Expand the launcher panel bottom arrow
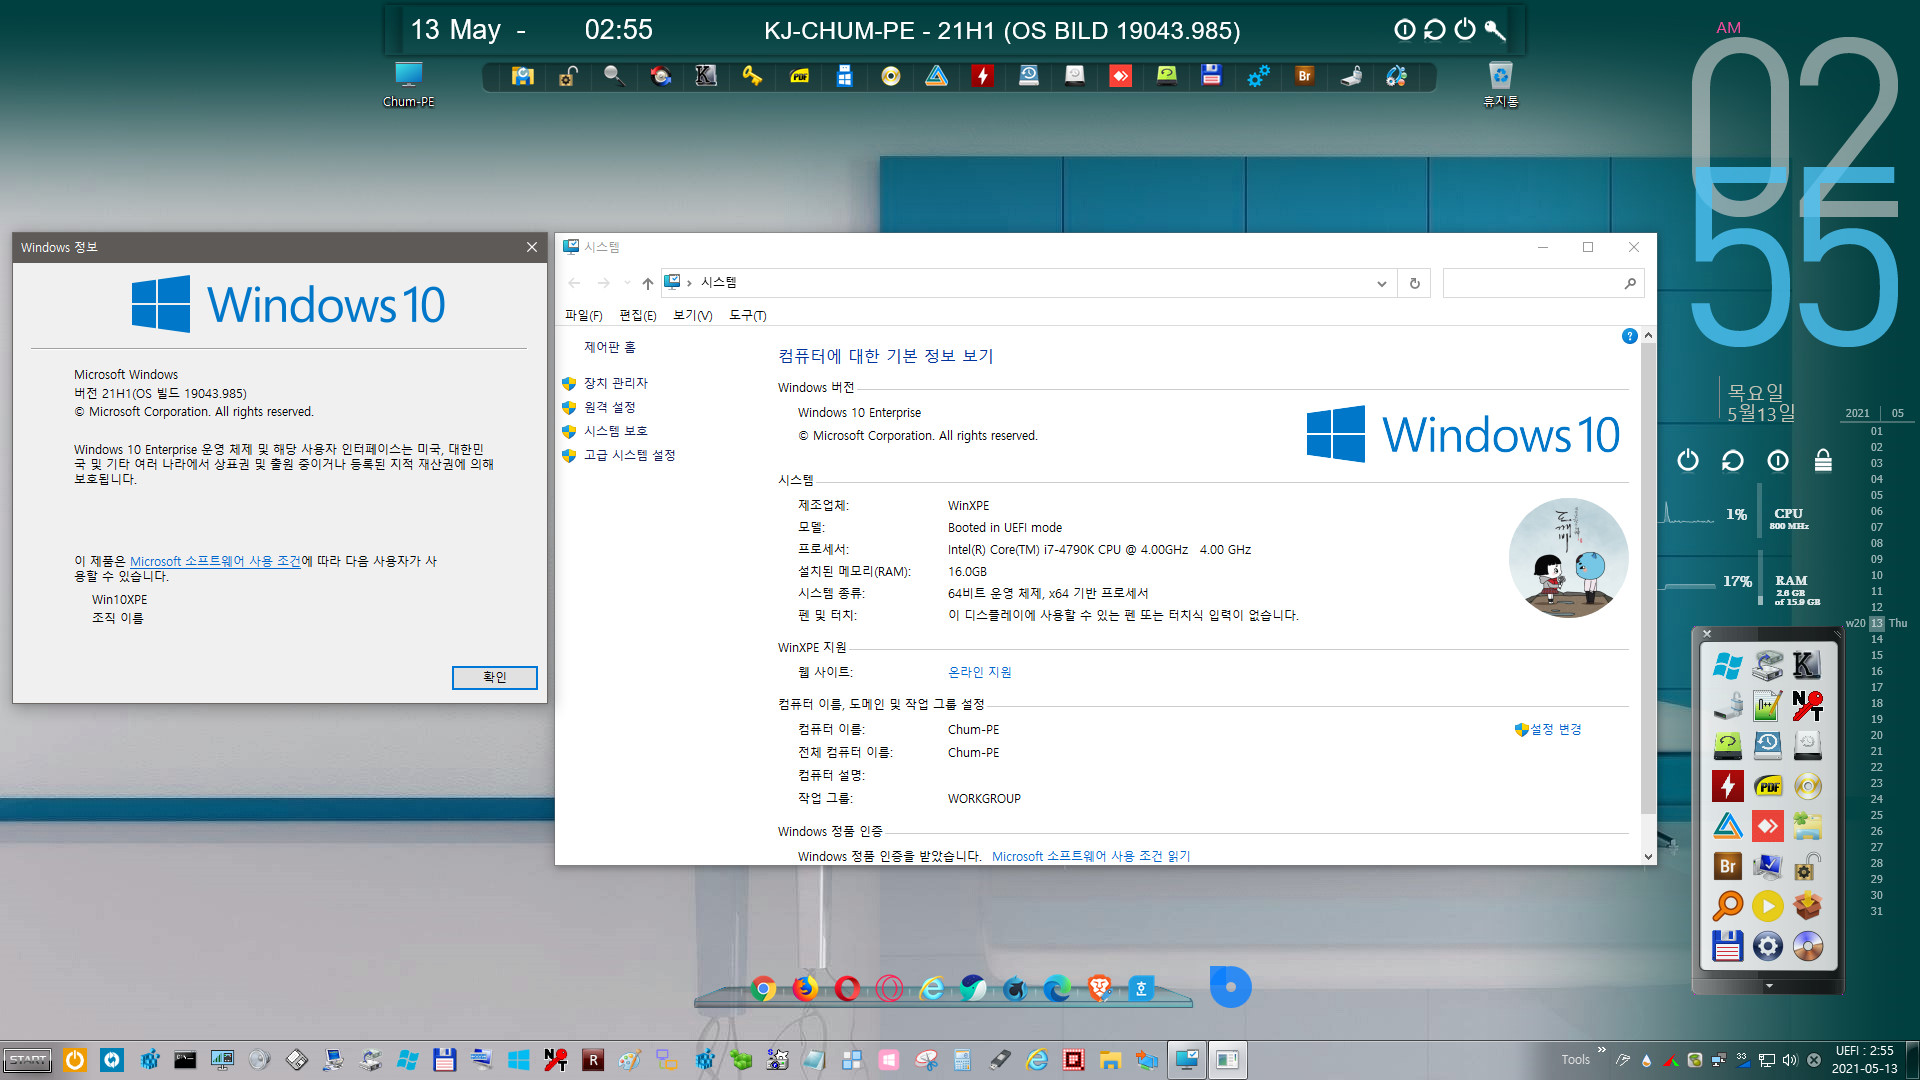The height and width of the screenshot is (1080, 1920). [x=1768, y=986]
